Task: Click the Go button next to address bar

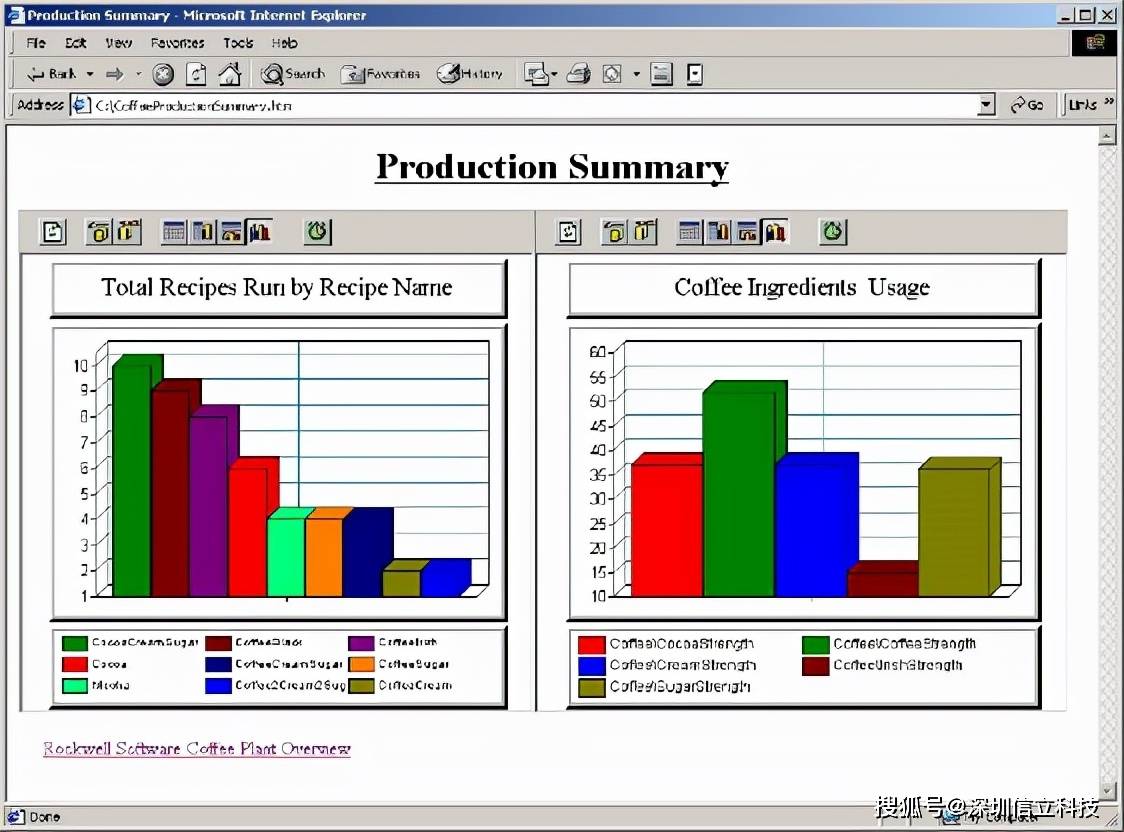Action: [x=1027, y=105]
